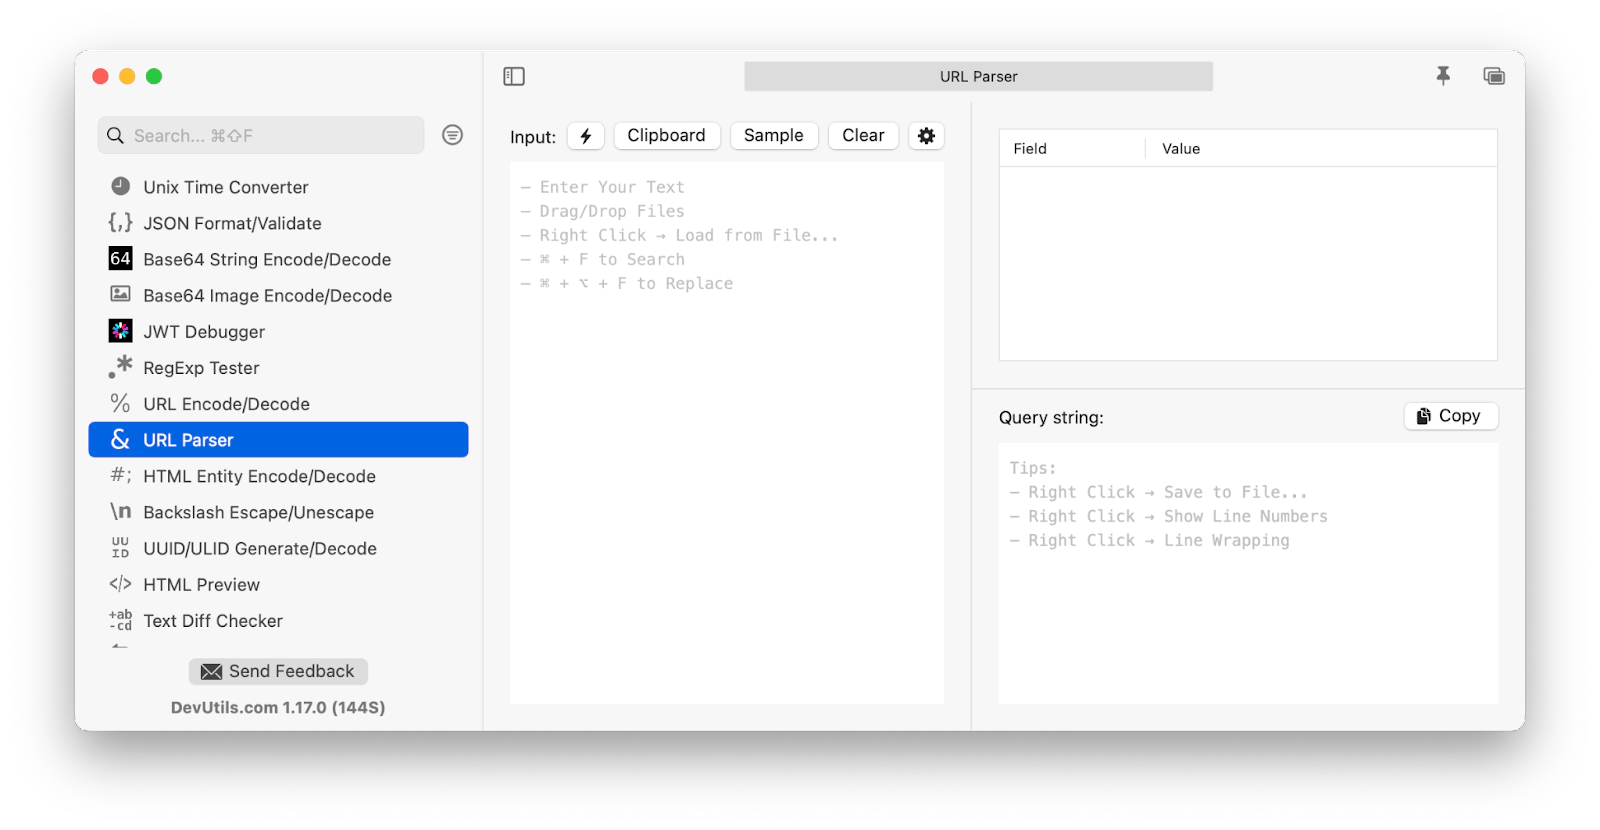Click Send Feedback button

click(278, 671)
